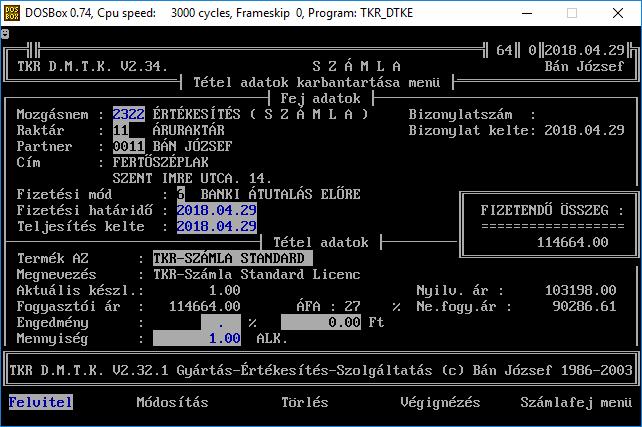The image size is (642, 427).
Task: Click the Ne.fogy.ár value 90286.61
Action: click(584, 306)
